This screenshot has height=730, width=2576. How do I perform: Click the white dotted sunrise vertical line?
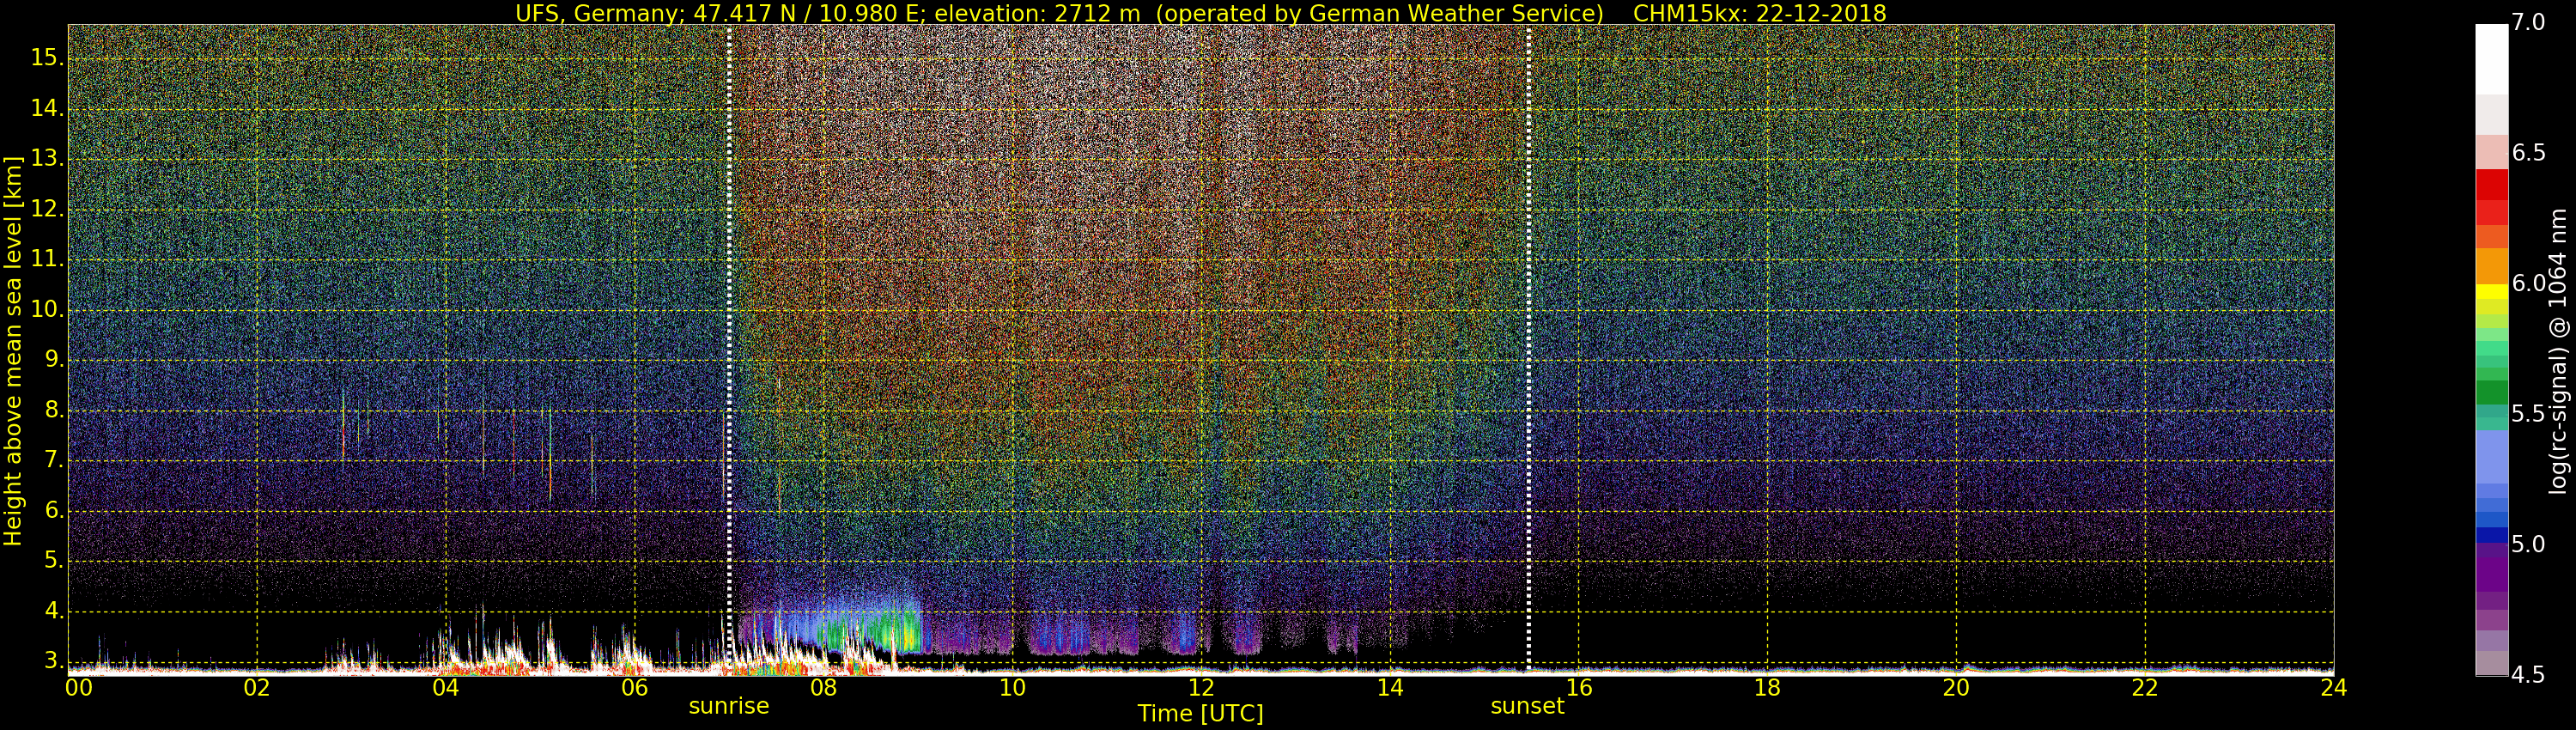pyautogui.click(x=729, y=300)
